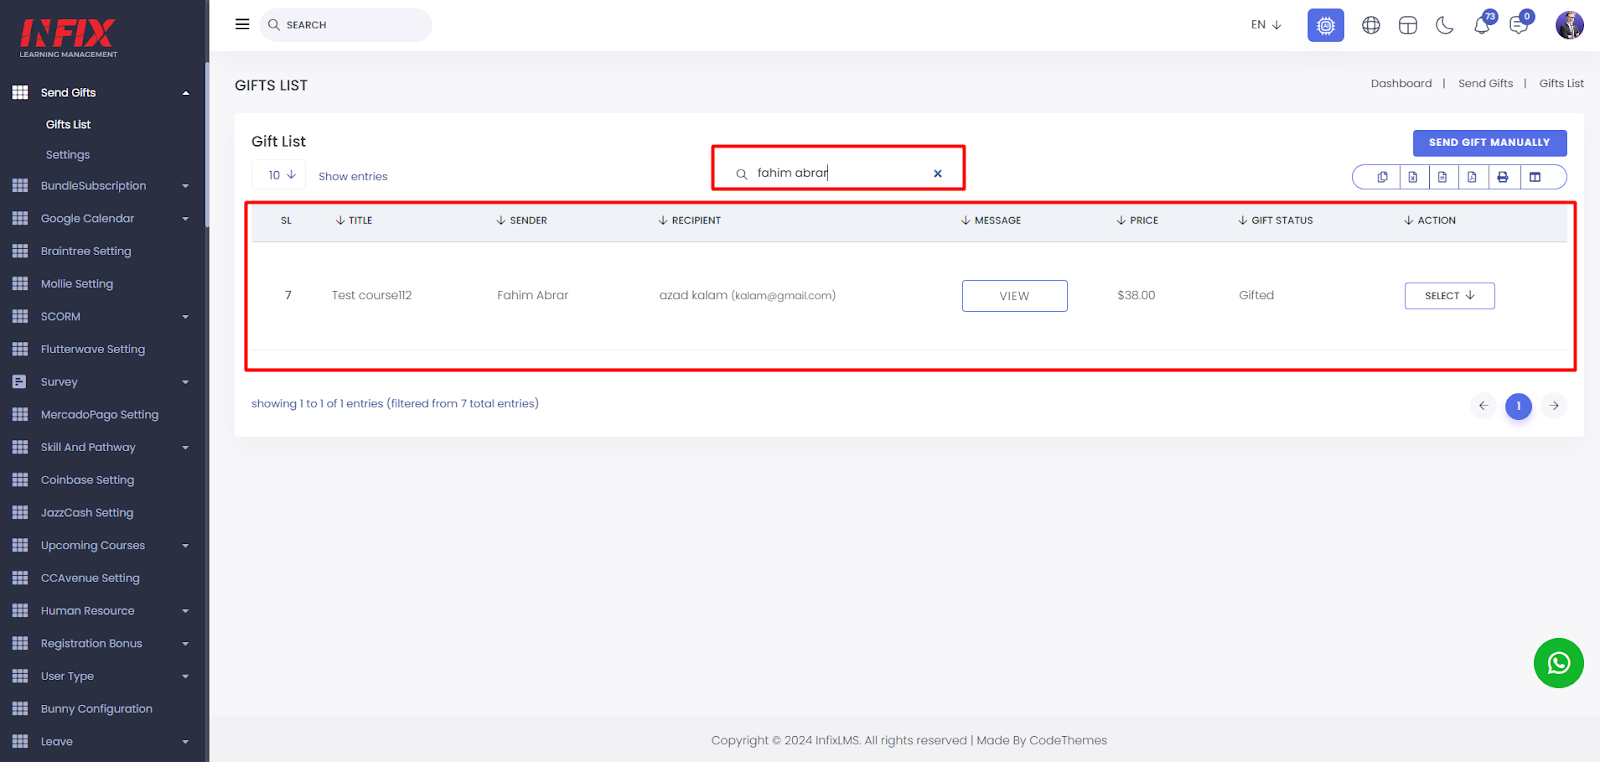Image resolution: width=1600 pixels, height=762 pixels.
Task: Open the user profile avatar
Action: coord(1570,25)
